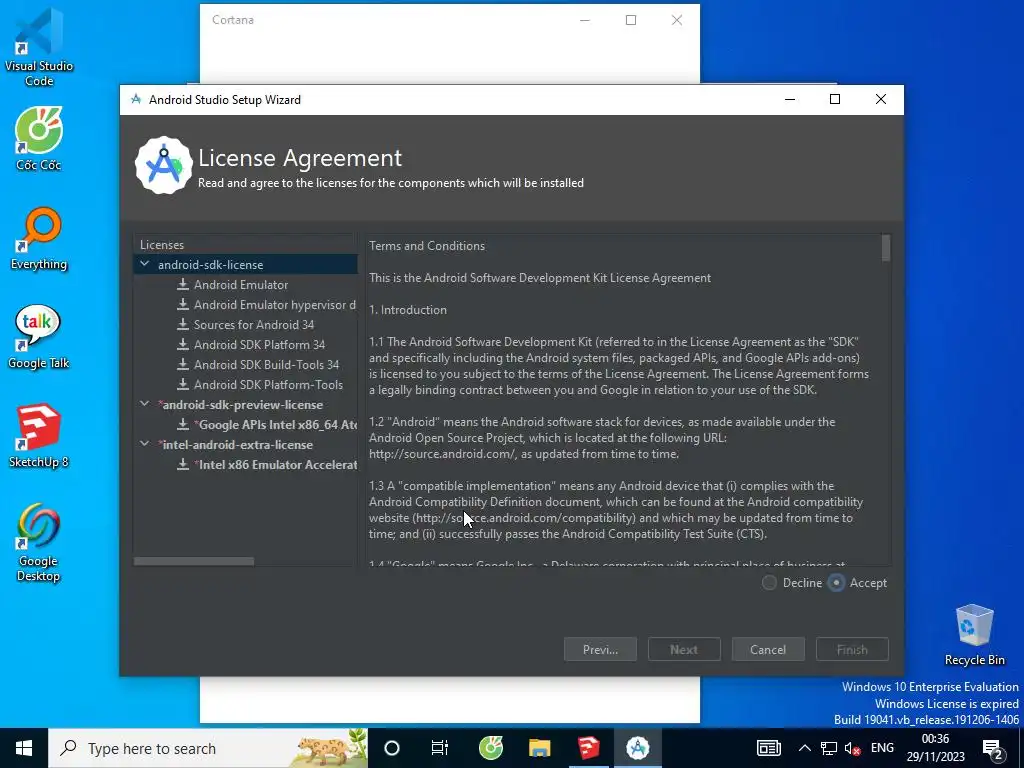1024x768 pixels.
Task: Click download icon beside Android SDK Platform 34
Action: 183,345
